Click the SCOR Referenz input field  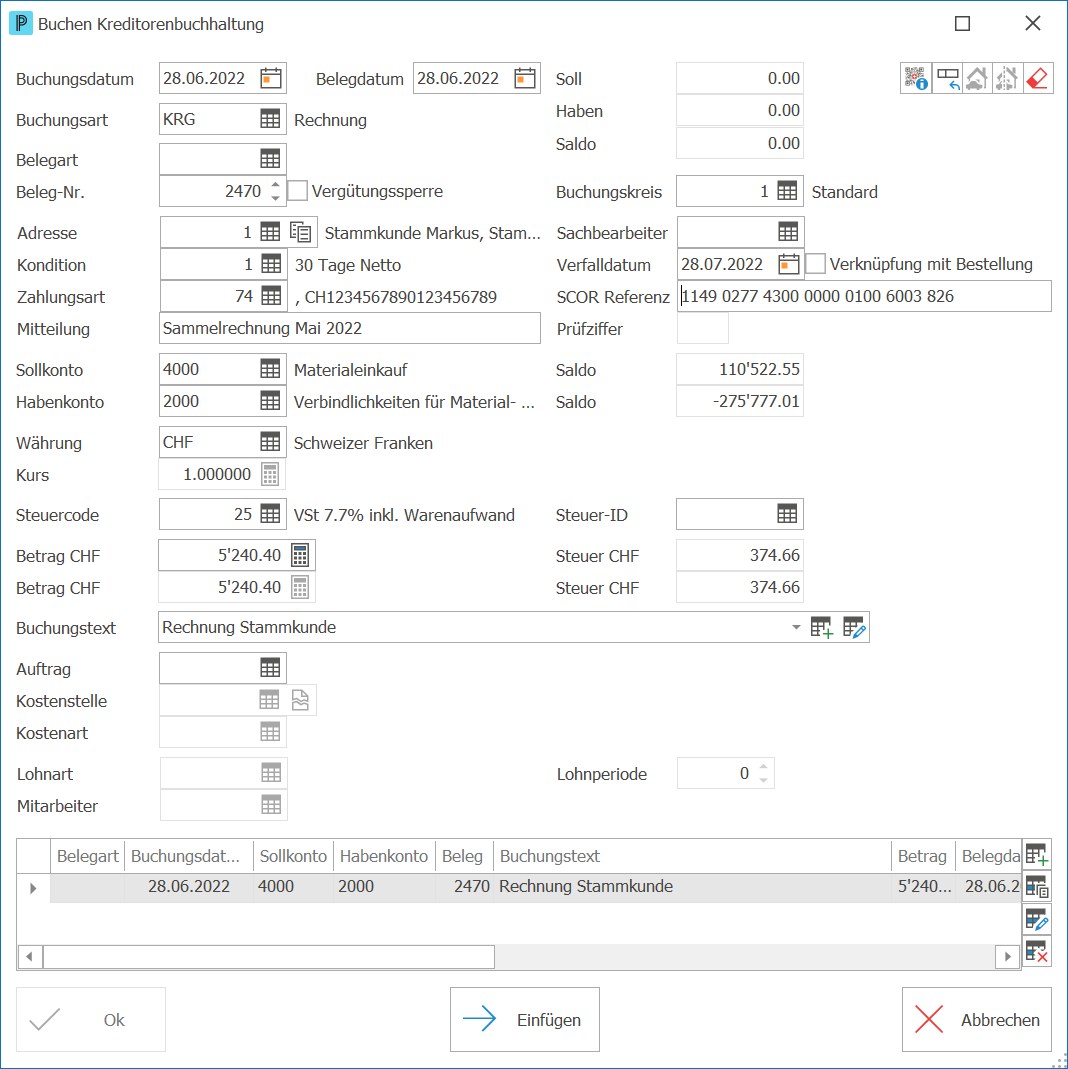(864, 296)
